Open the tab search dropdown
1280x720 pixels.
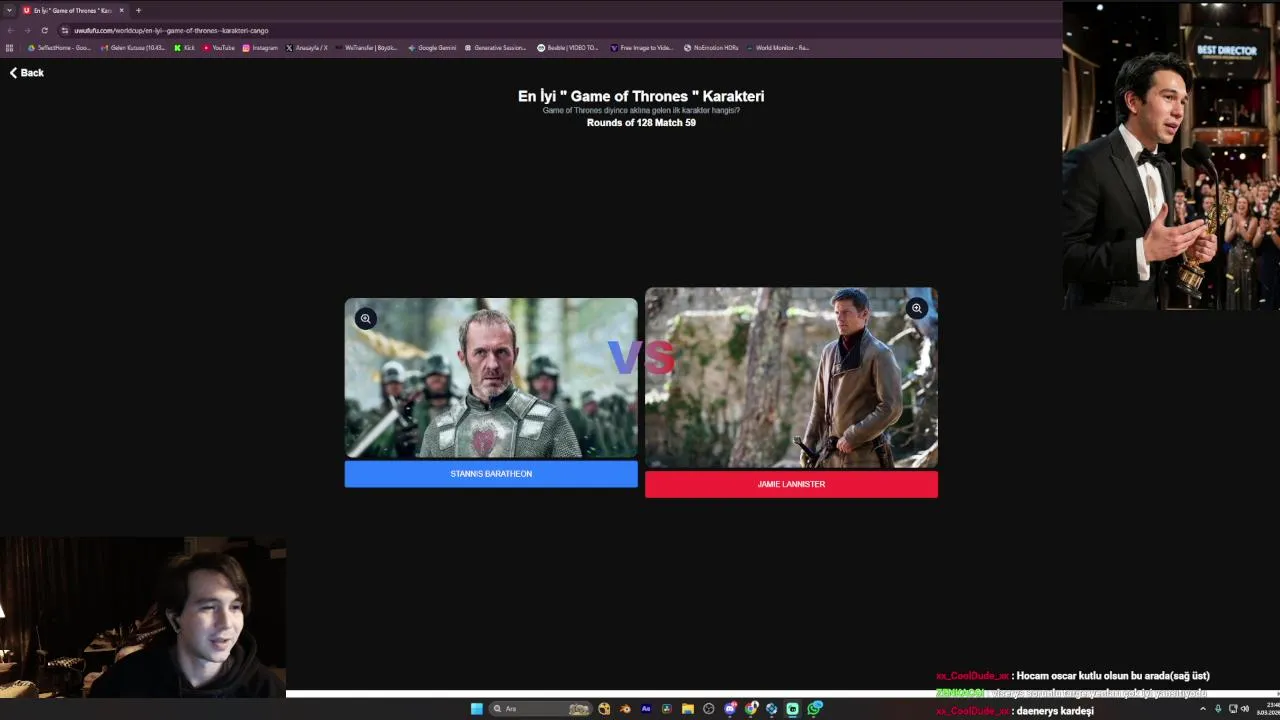[9, 10]
